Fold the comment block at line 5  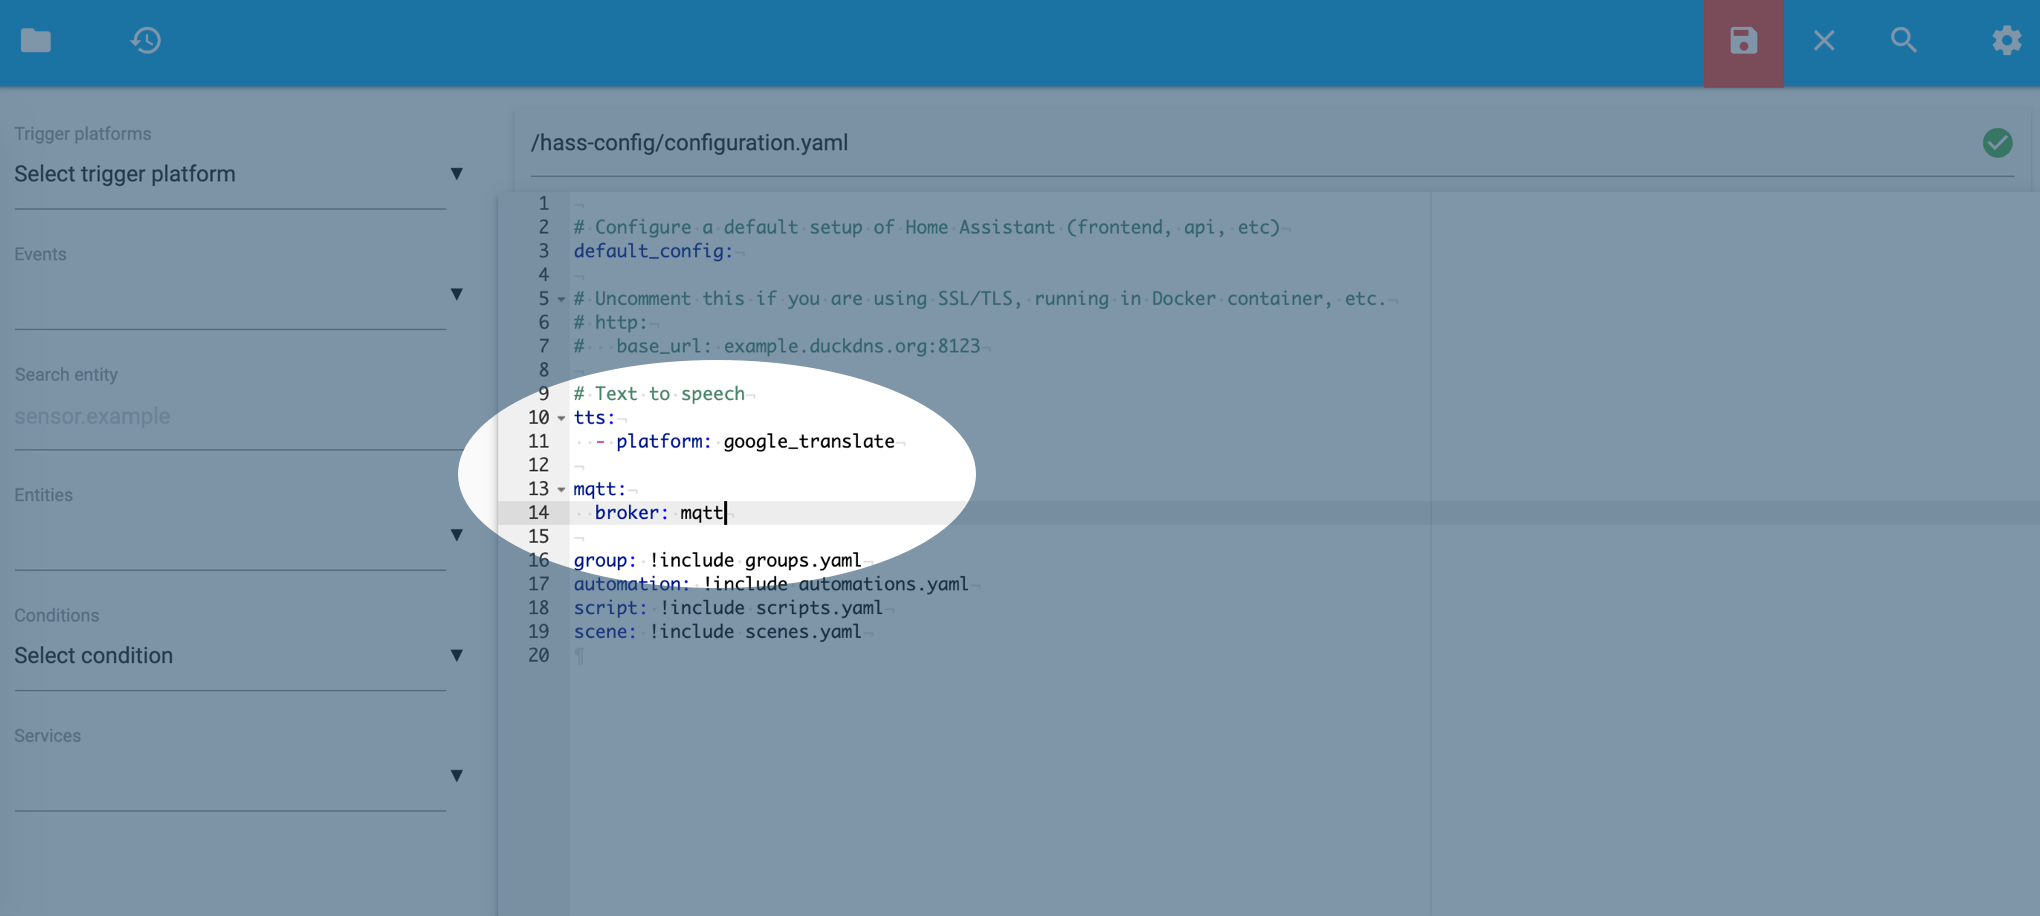pyautogui.click(x=560, y=298)
